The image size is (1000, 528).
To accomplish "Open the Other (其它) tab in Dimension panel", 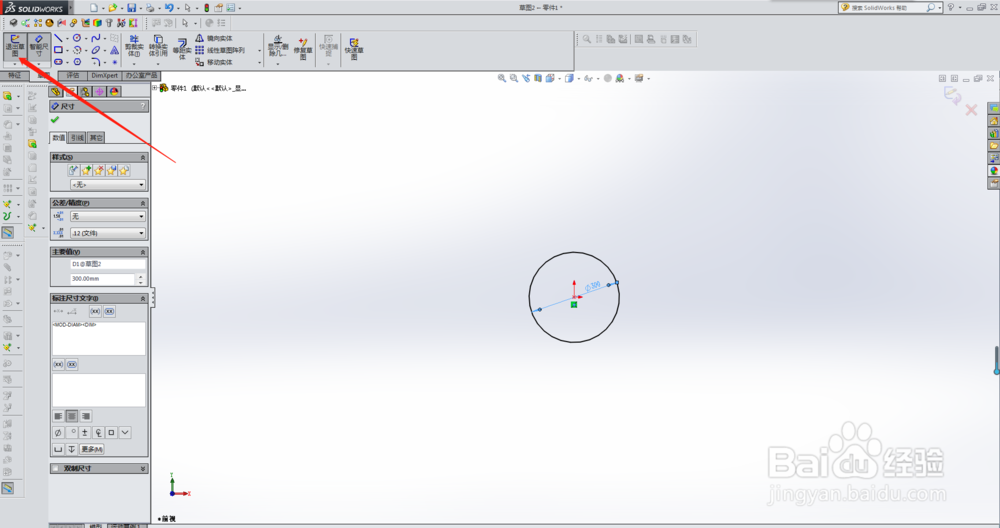I will [x=96, y=138].
